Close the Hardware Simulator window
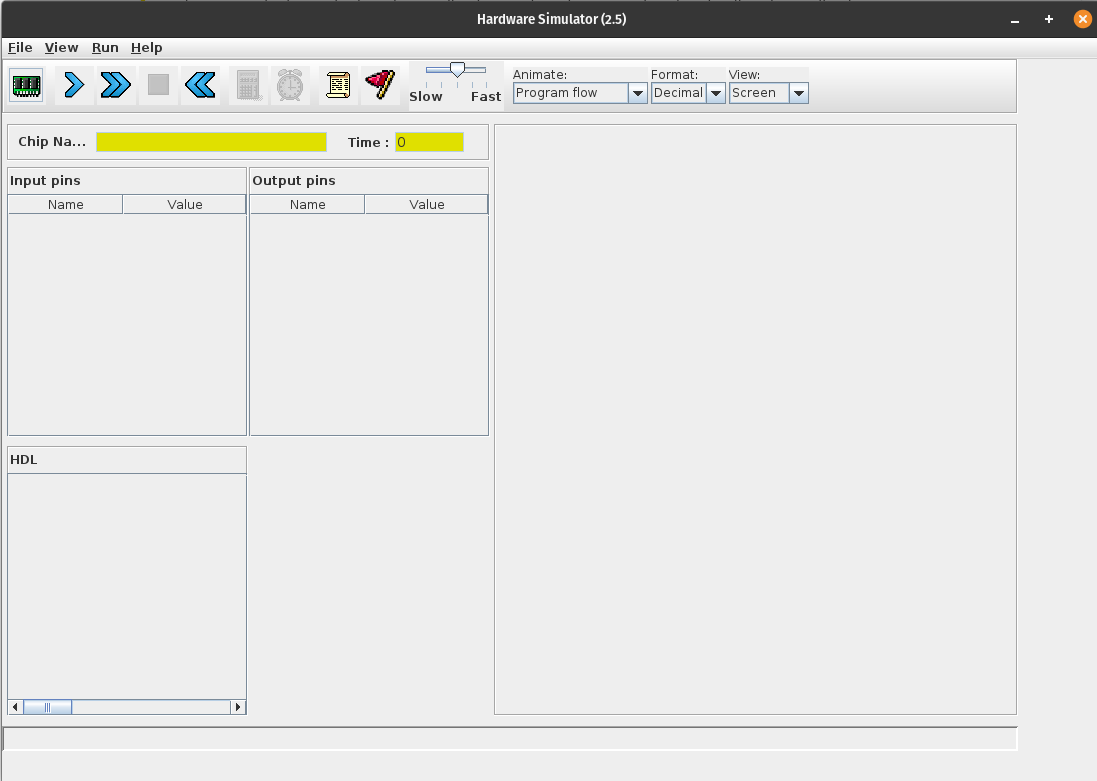 (1082, 20)
